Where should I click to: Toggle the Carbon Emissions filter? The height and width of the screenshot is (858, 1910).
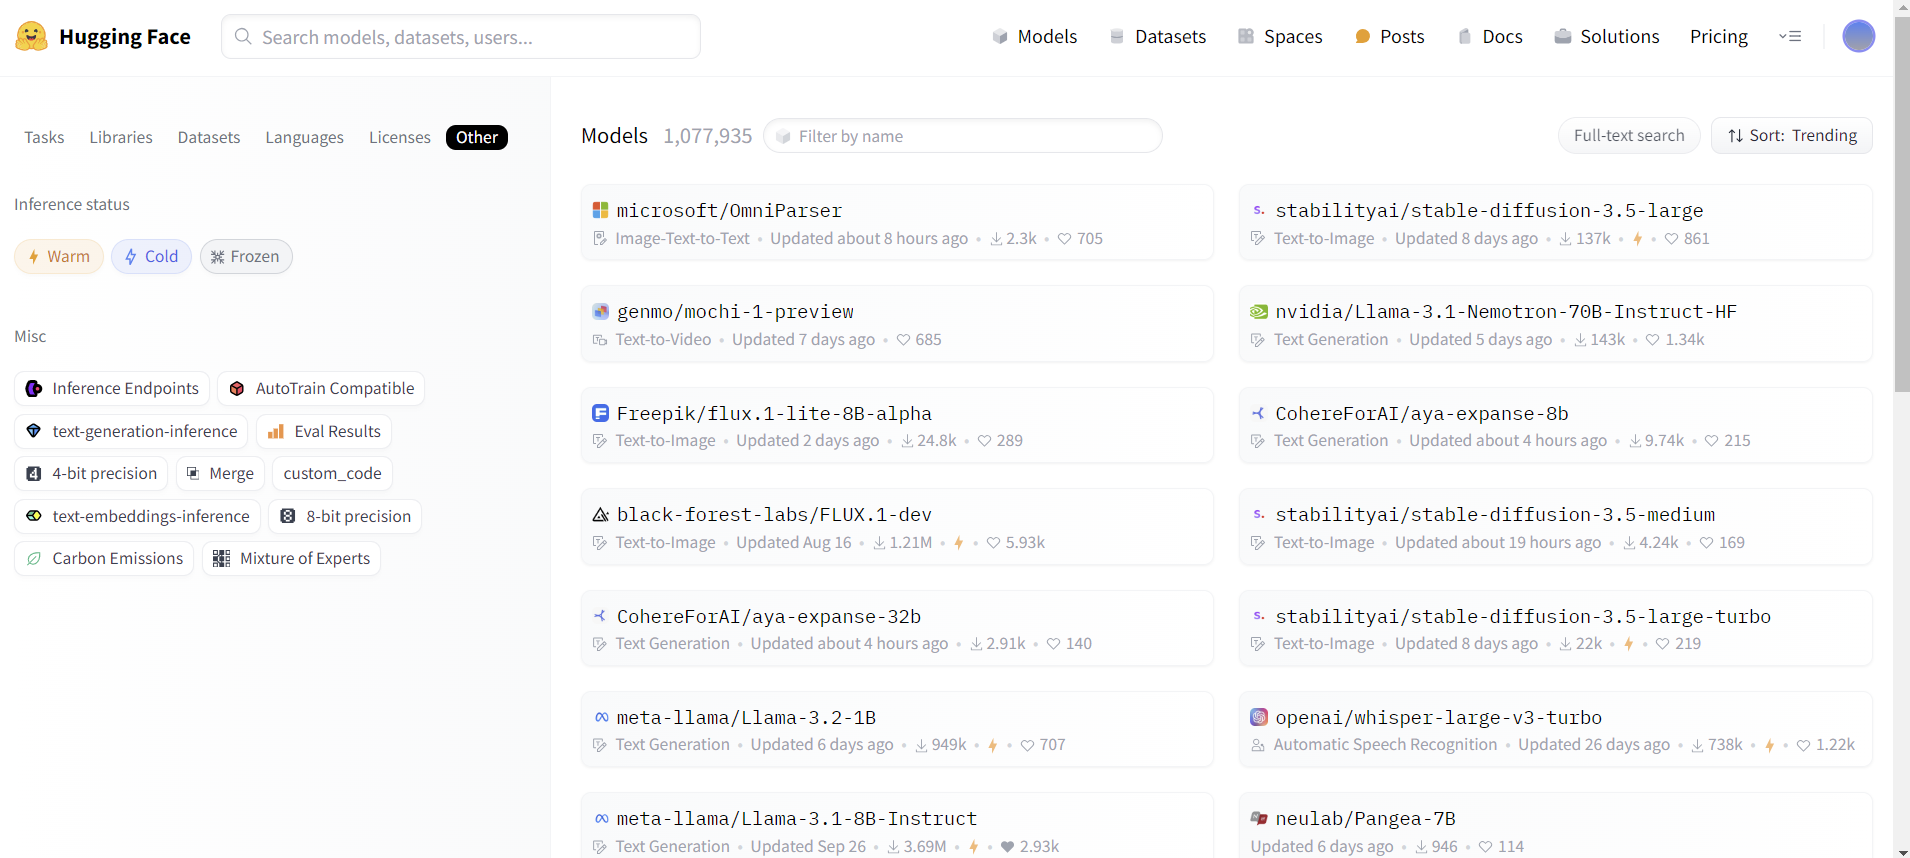coord(104,558)
